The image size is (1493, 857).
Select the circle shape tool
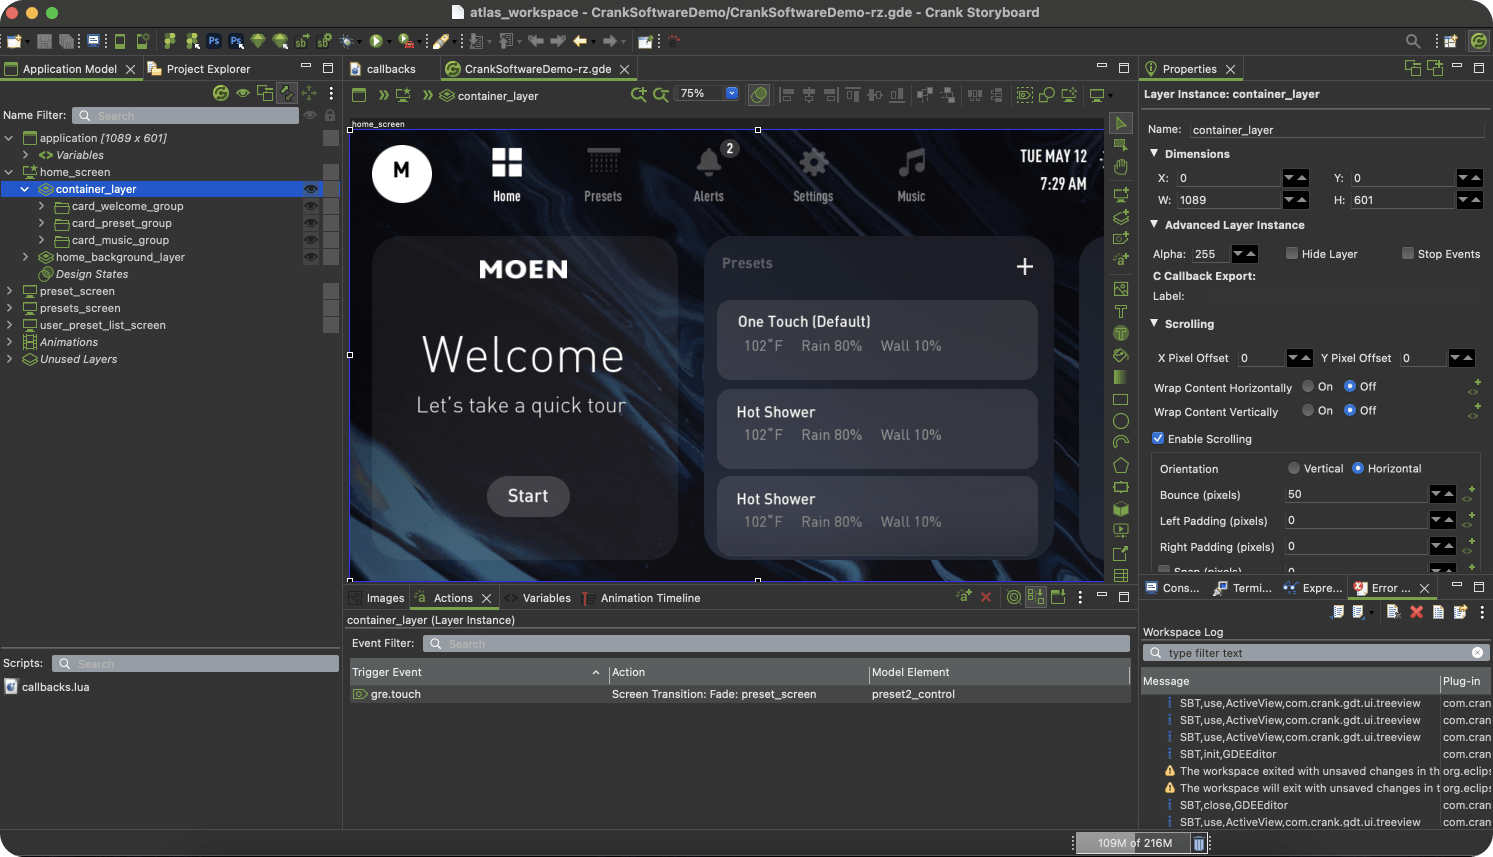(1121, 421)
